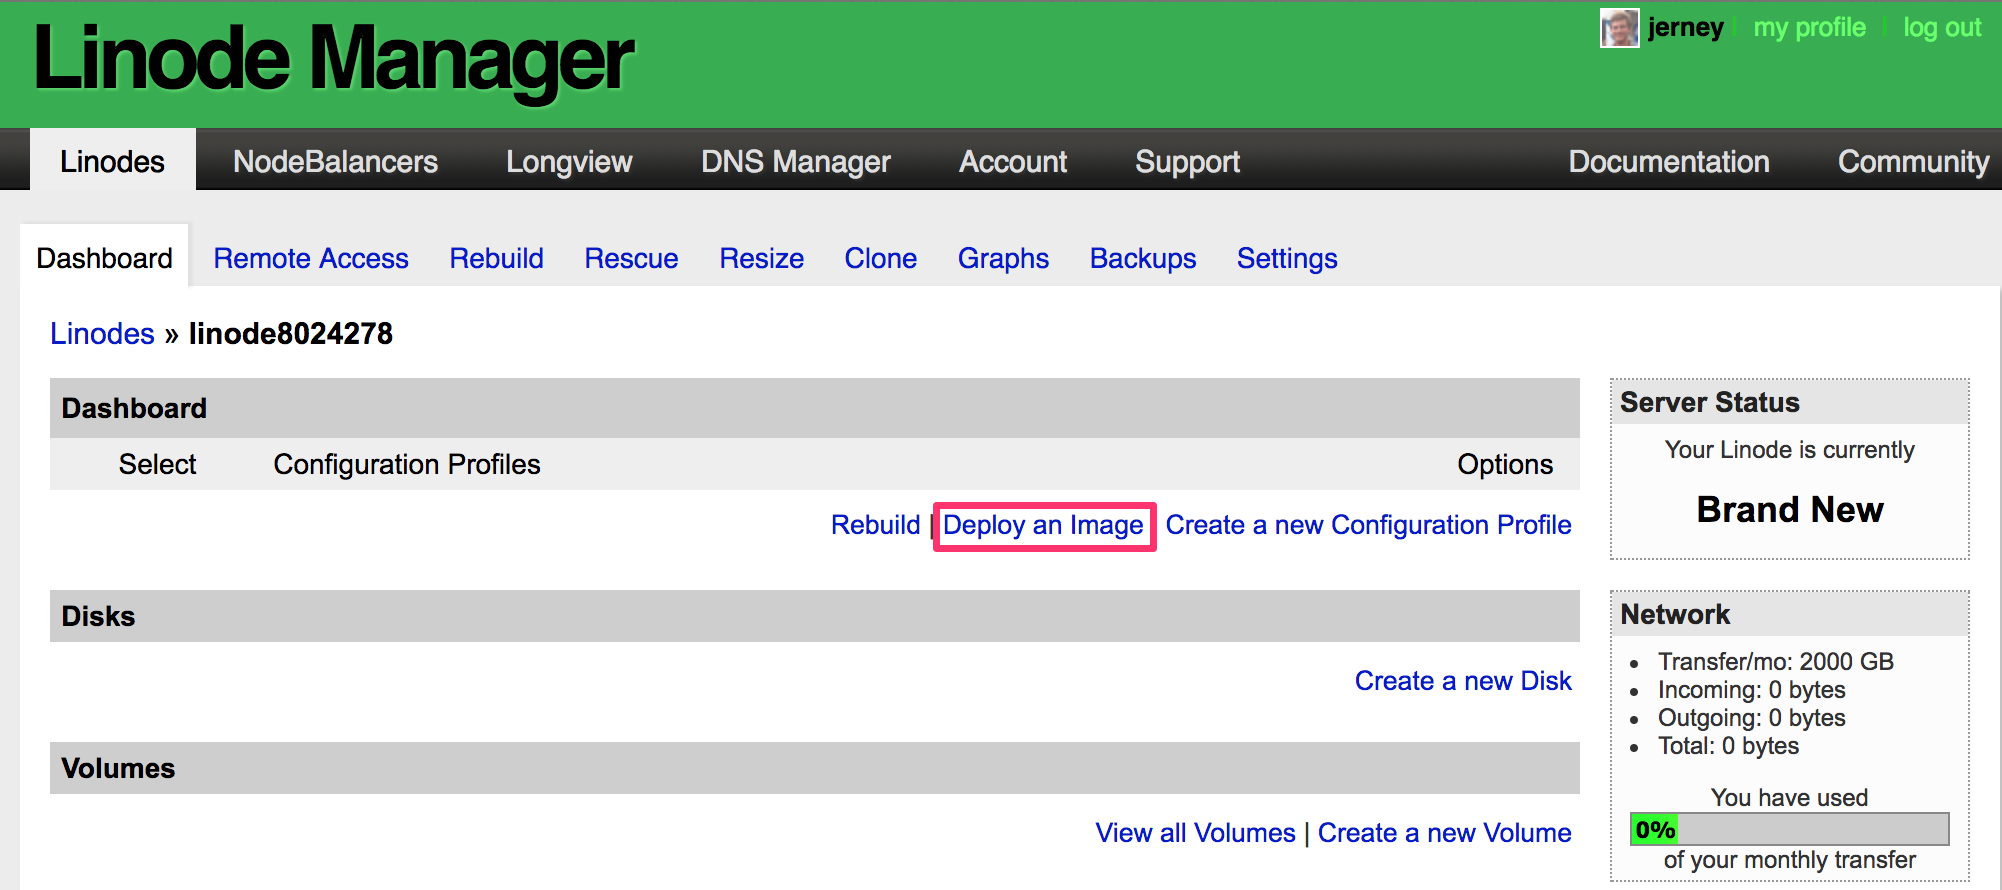
Task: Open the Rebuild sub-tab
Action: 496,258
